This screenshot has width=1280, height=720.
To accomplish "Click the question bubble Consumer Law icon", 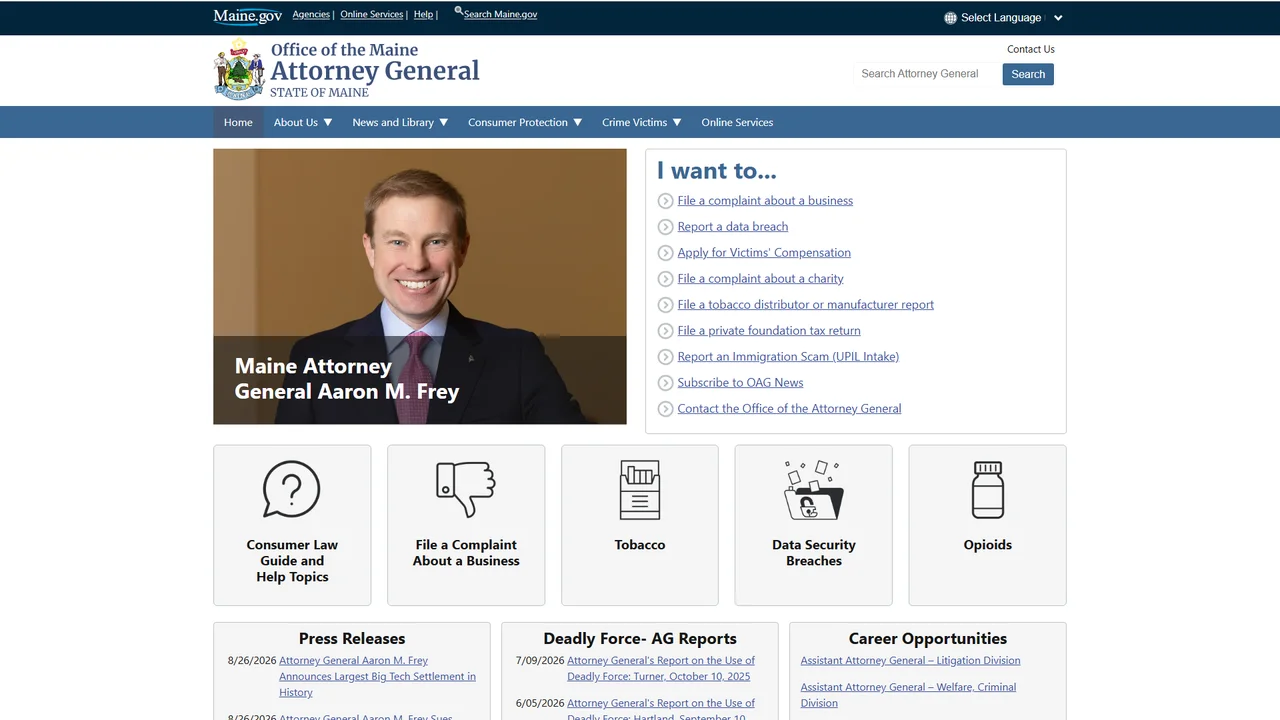I will point(292,490).
